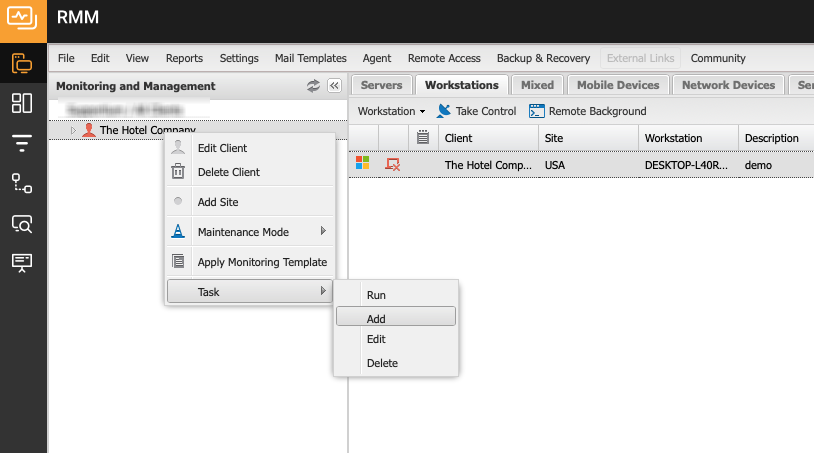
Task: Choose Apply Monitoring Template
Action: point(250,262)
